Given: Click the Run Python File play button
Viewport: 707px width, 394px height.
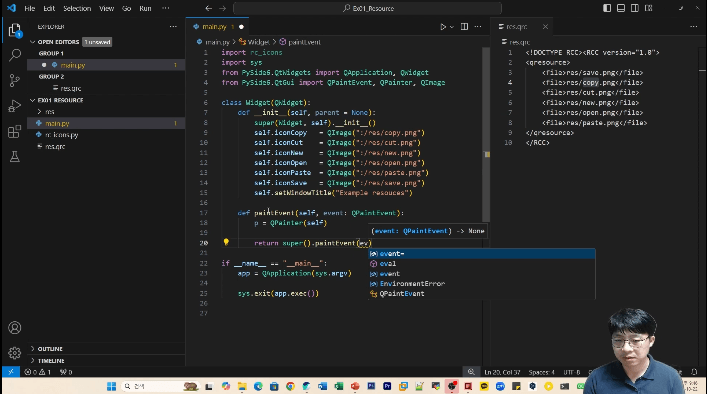Looking at the screenshot, I should point(443,27).
